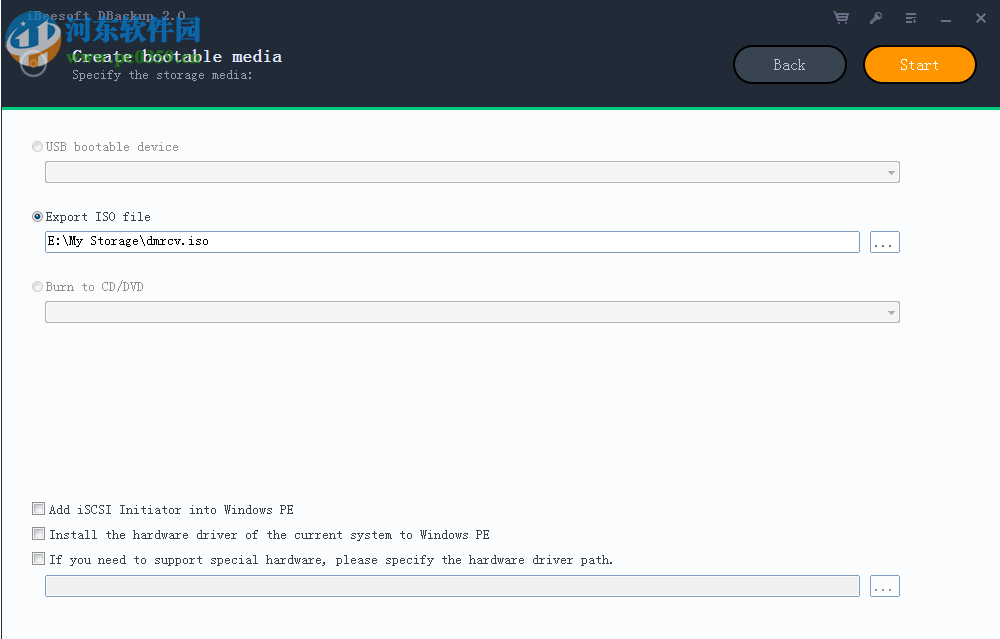Select USB bootable device radio option

click(x=38, y=147)
